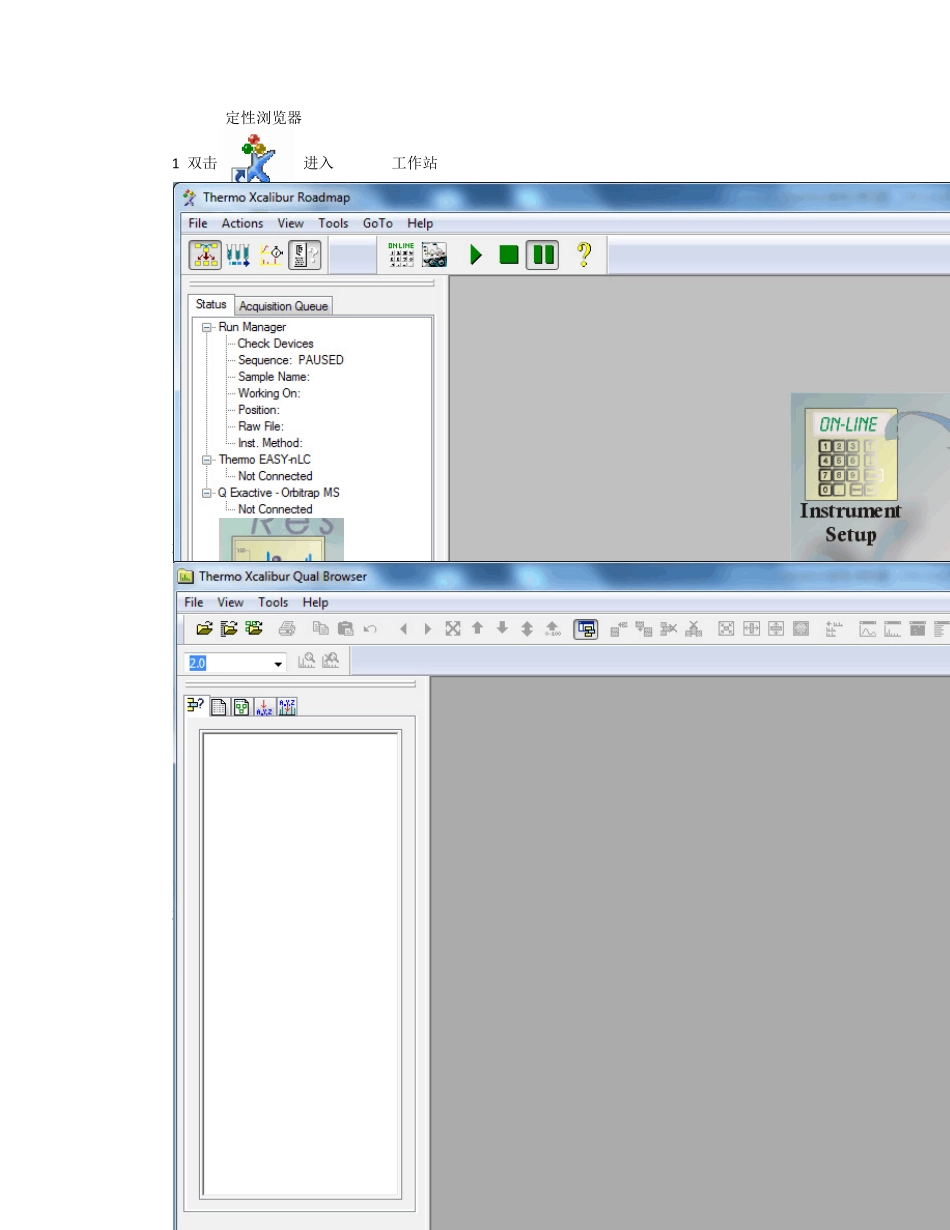Viewport: 950px width, 1230px height.
Task: Open the GoTo menu in Roadmap
Action: [x=377, y=224]
